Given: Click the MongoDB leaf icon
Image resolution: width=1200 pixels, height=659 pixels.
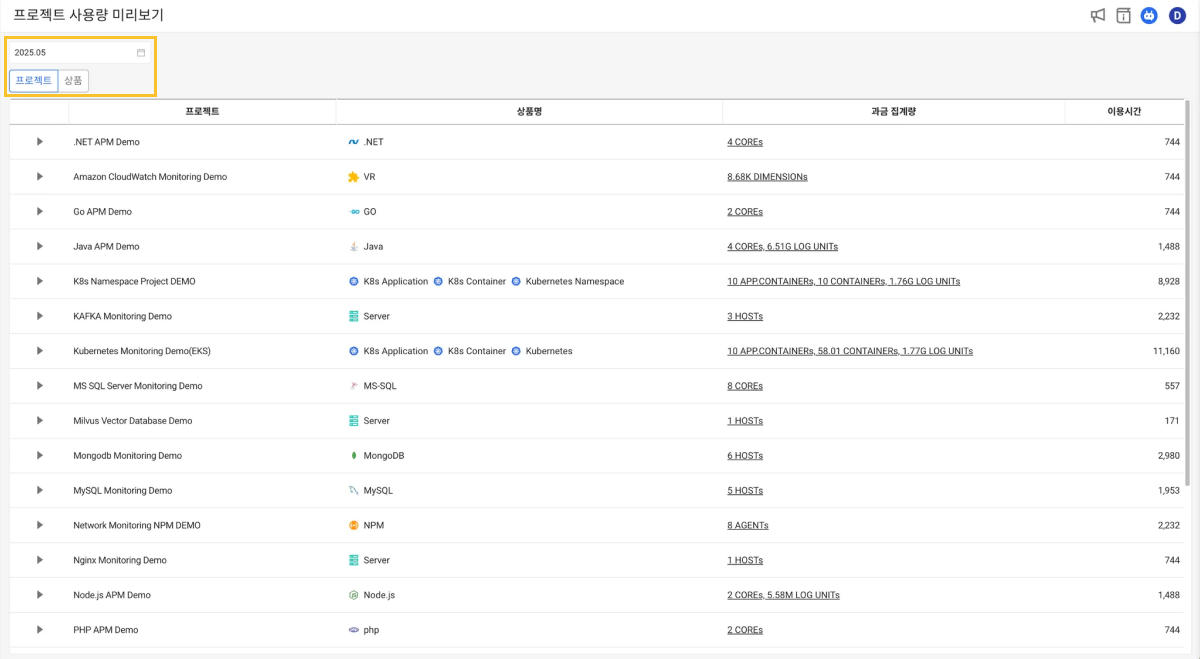Looking at the screenshot, I should (353, 456).
